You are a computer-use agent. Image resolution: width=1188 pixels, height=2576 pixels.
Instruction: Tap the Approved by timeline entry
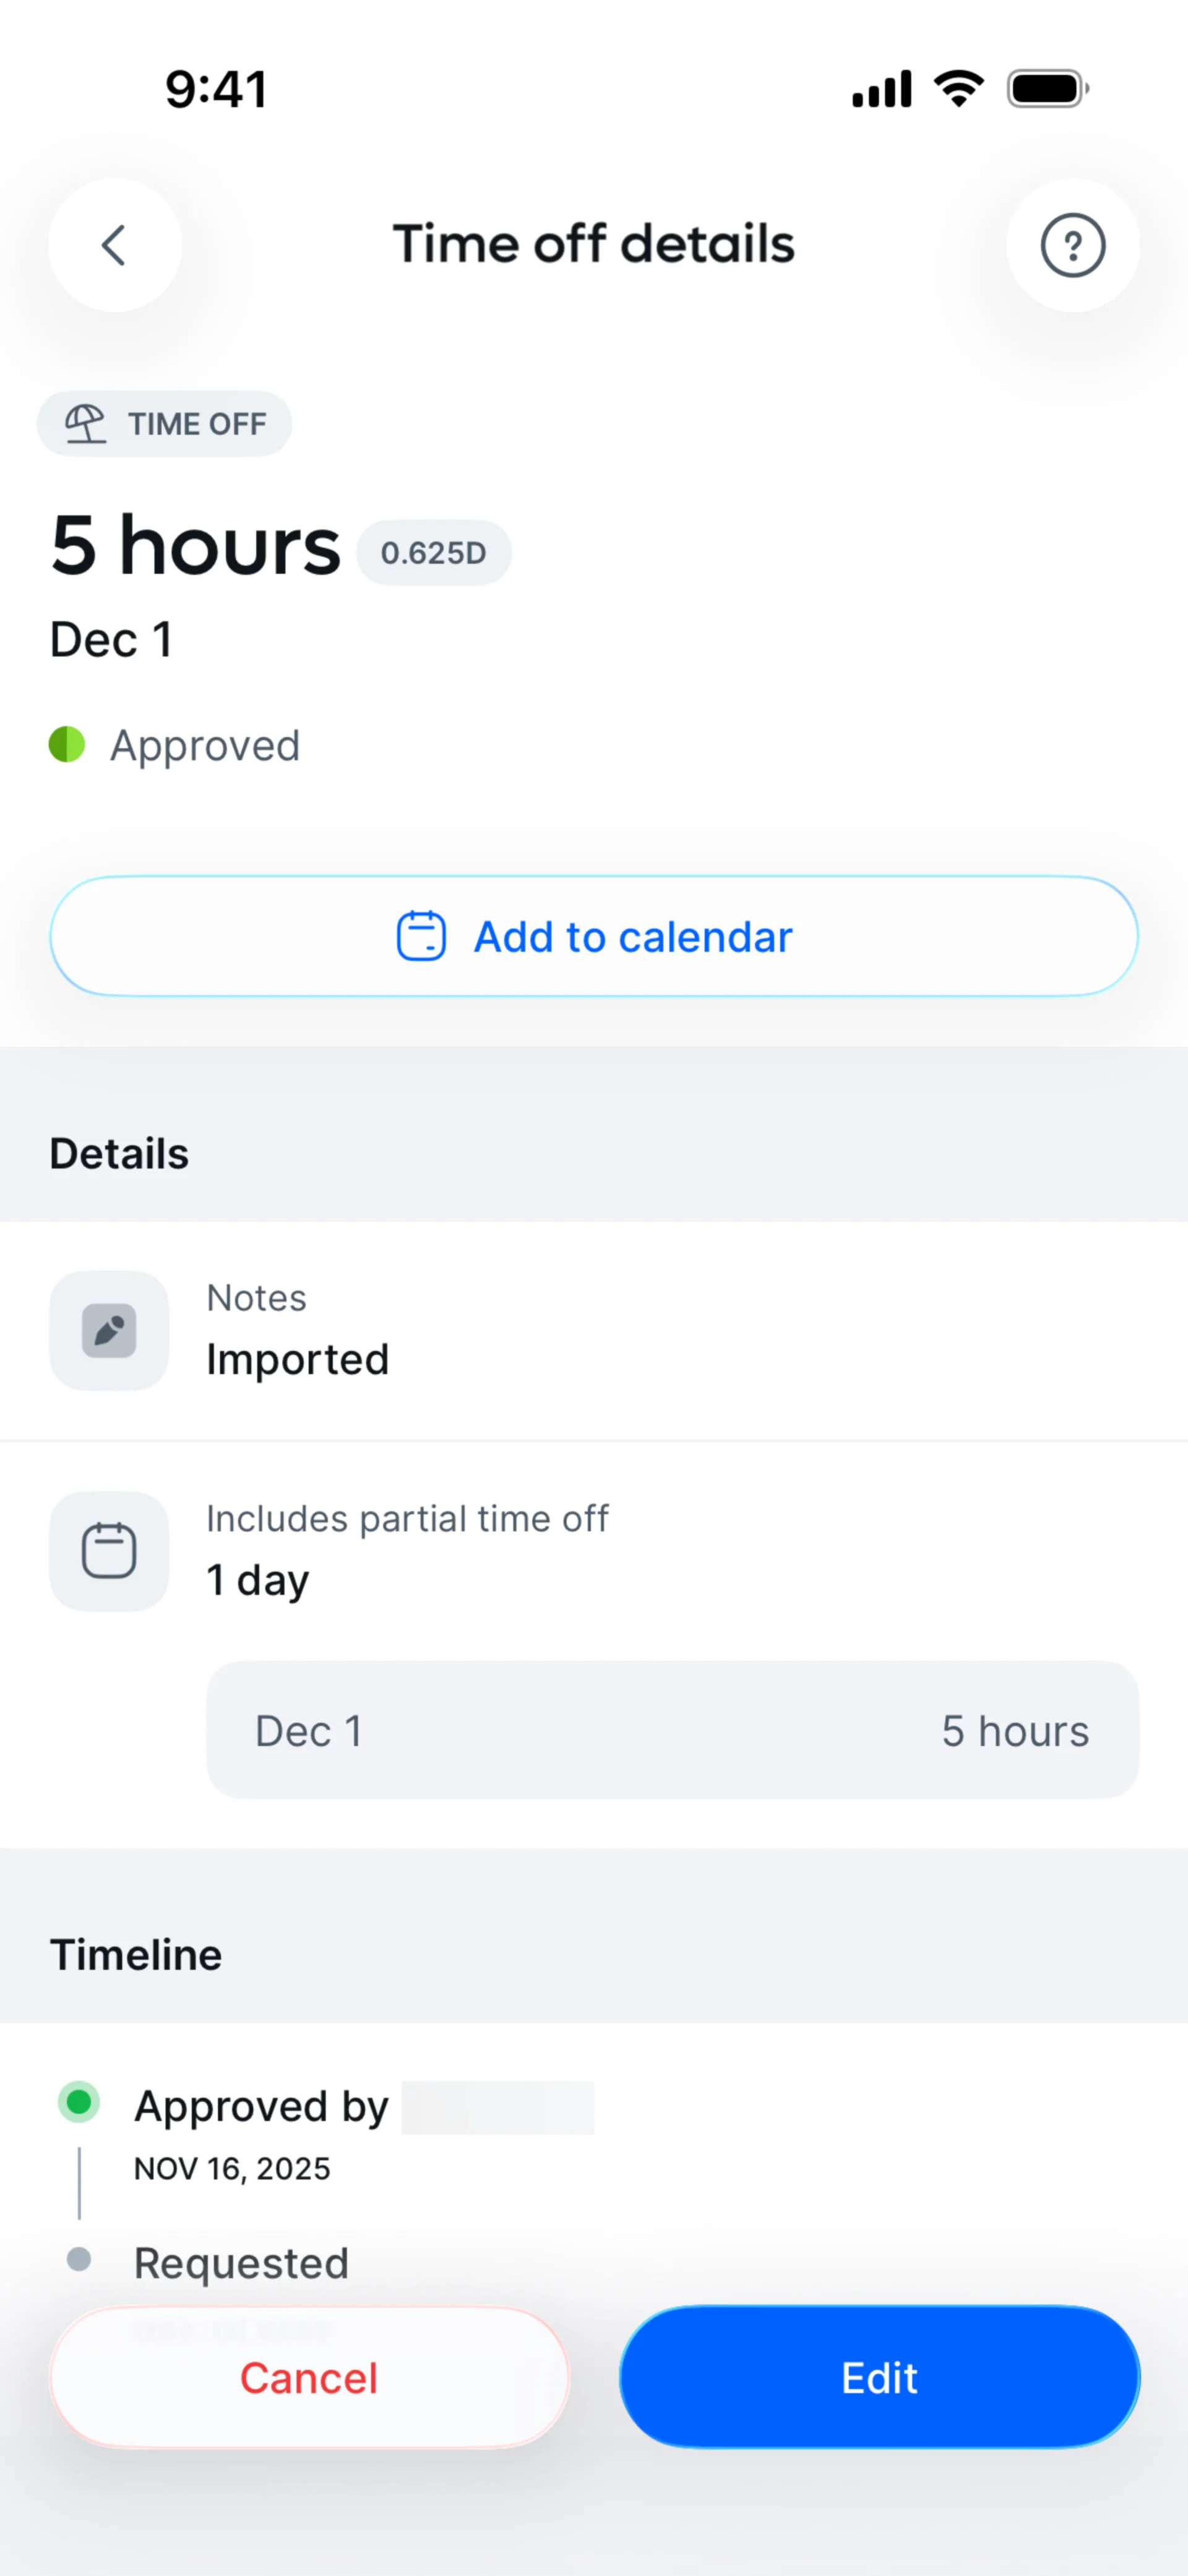coord(262,2107)
